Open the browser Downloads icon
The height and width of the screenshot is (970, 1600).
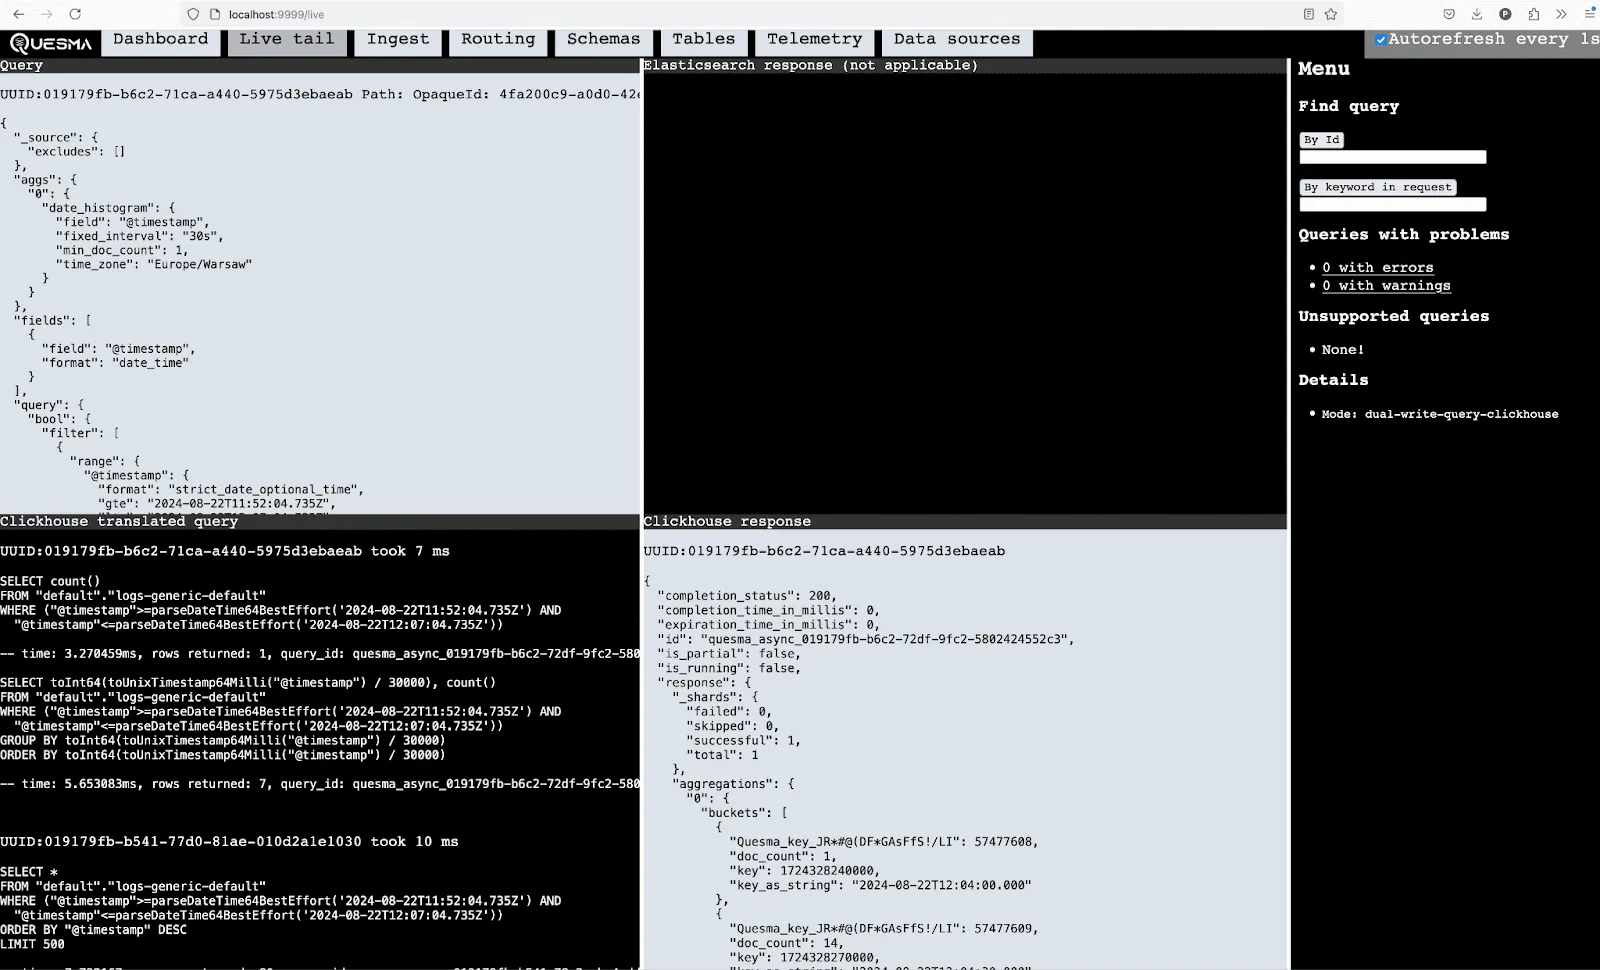[1477, 14]
